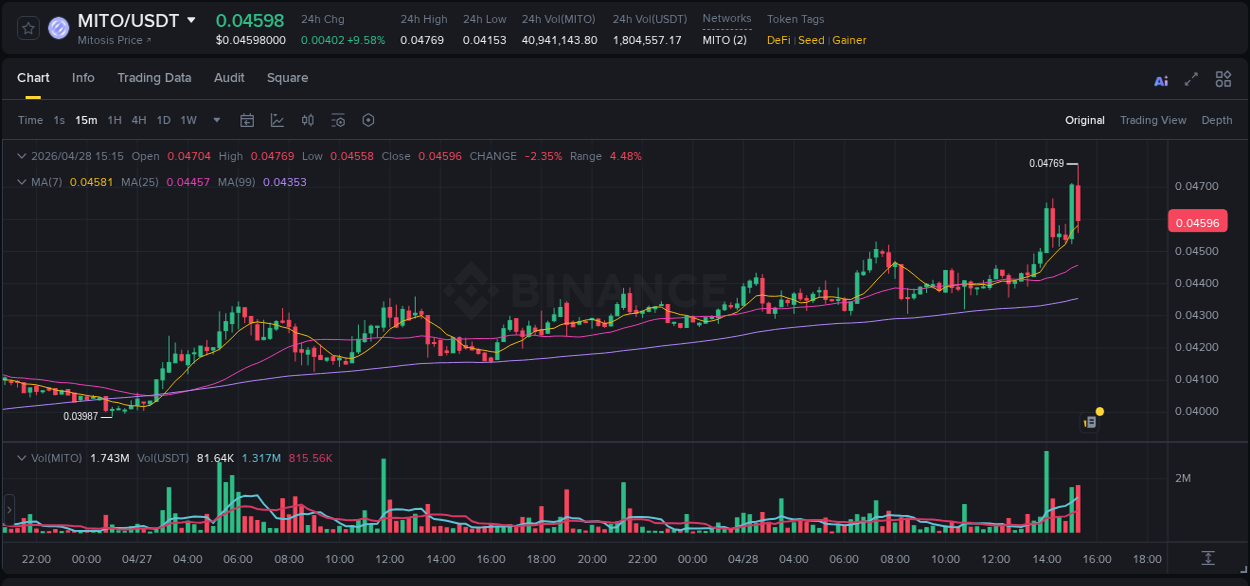Select the chart style icon

point(277,120)
